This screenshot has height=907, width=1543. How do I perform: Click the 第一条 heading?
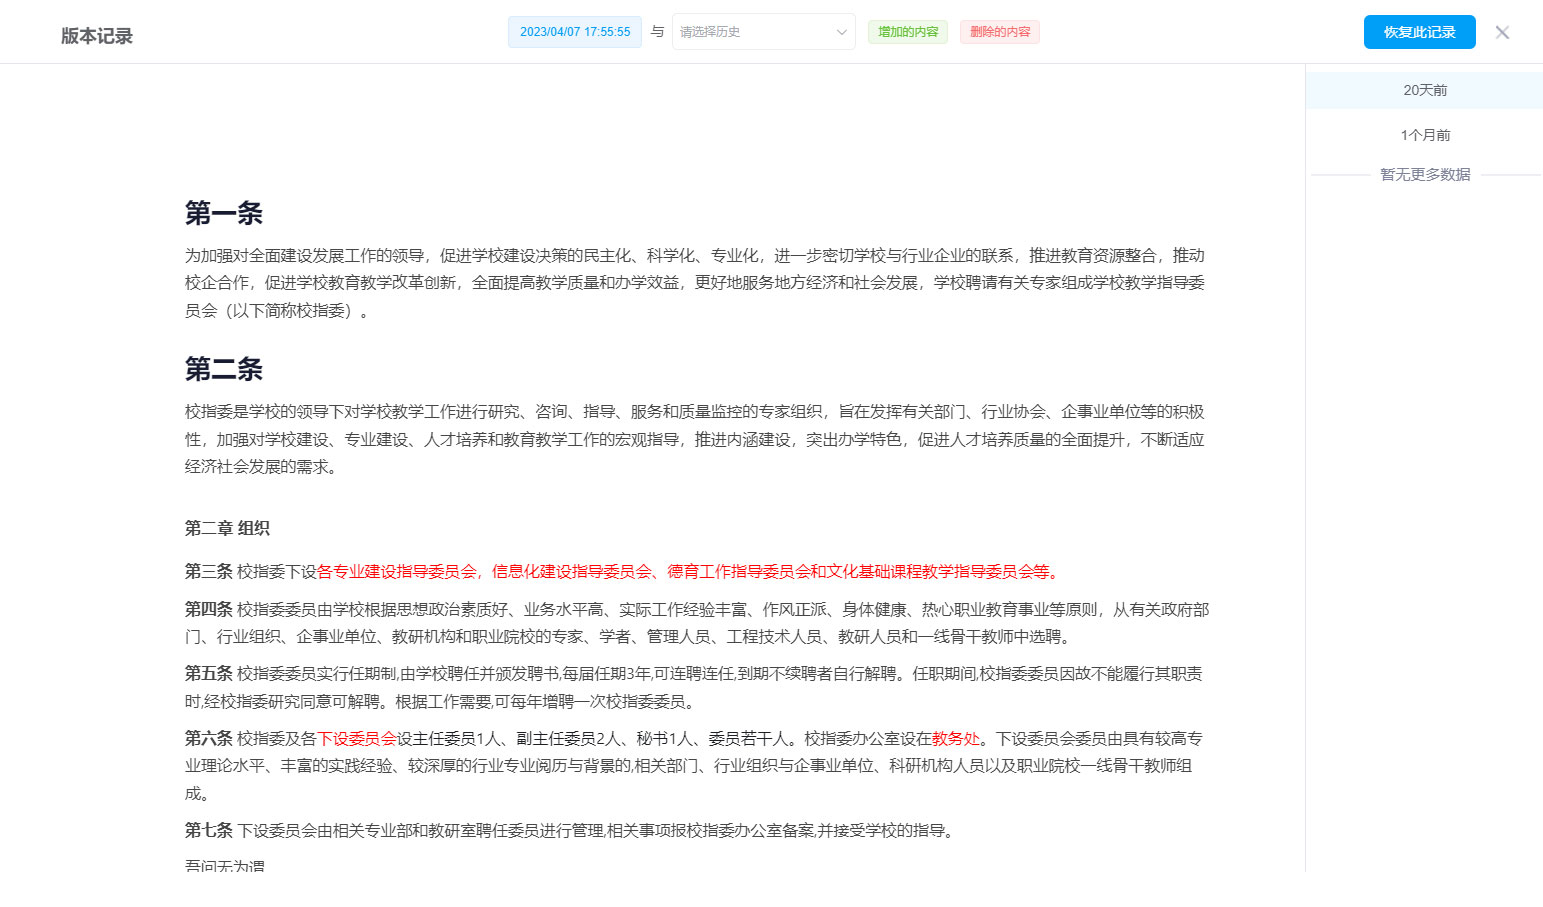(224, 213)
